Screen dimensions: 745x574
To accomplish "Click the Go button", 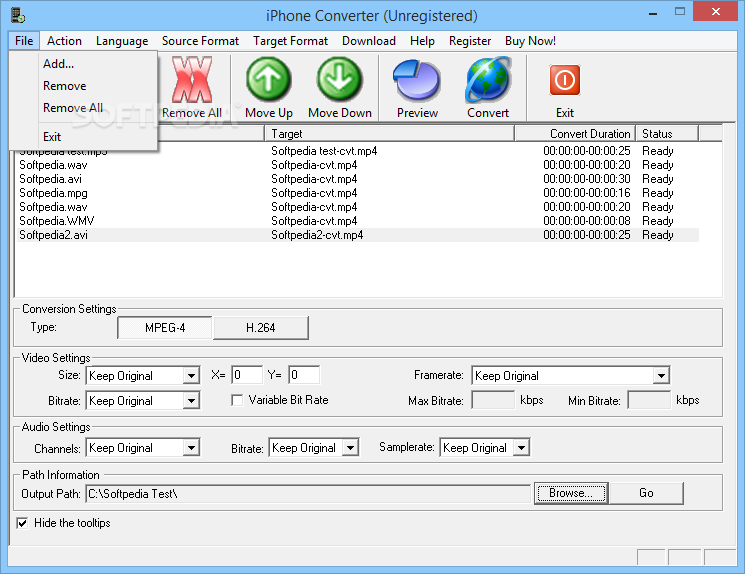I will (646, 493).
